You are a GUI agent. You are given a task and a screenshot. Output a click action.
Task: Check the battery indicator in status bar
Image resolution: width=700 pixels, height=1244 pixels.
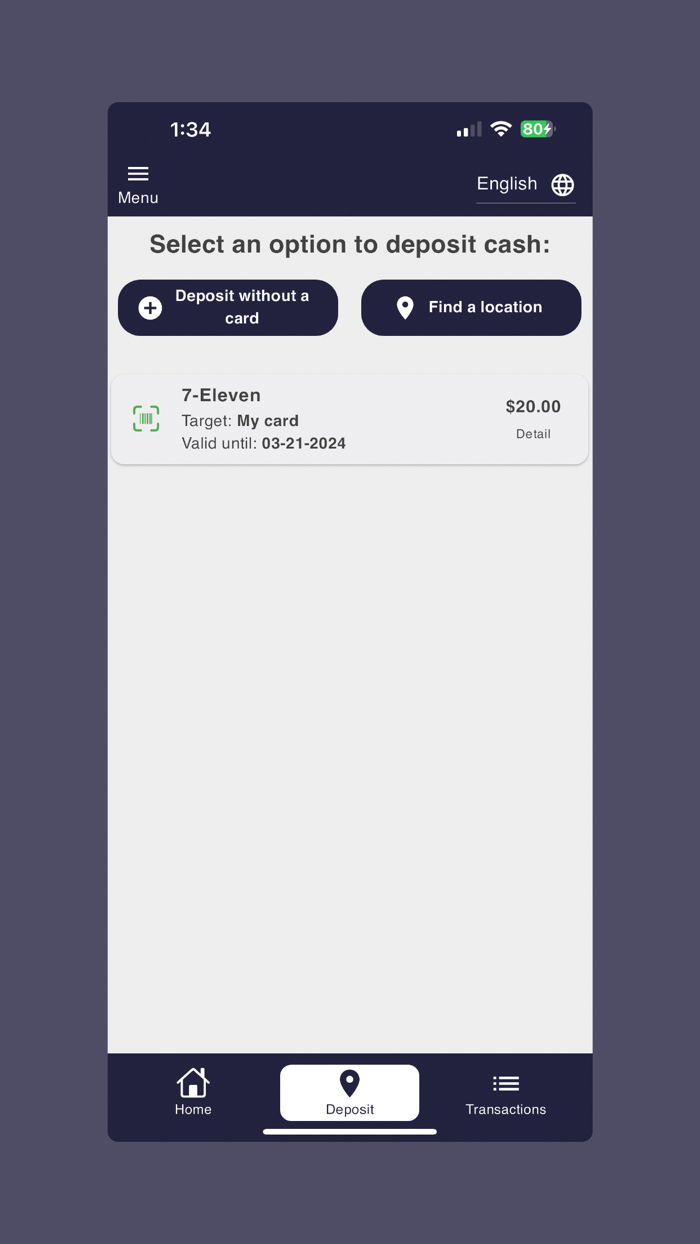click(537, 129)
